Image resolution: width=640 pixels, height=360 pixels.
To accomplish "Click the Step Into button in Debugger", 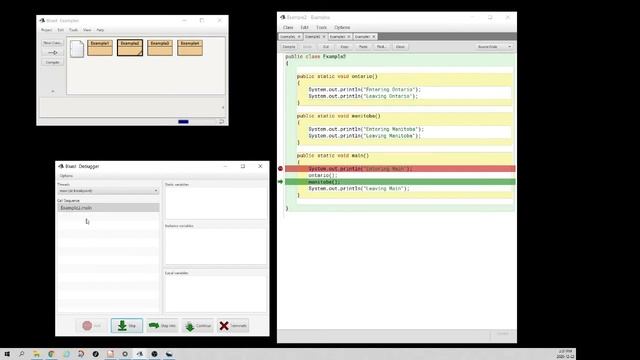I will pyautogui.click(x=162, y=326).
